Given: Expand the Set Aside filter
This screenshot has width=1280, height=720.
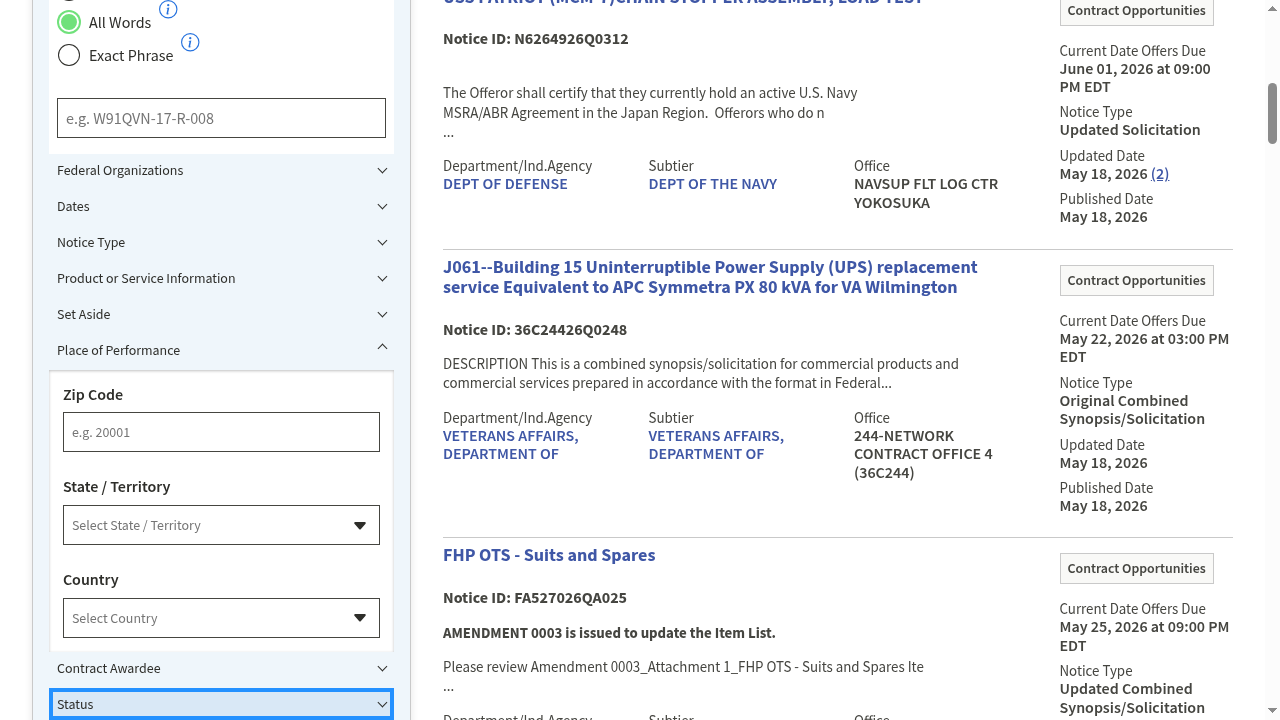Looking at the screenshot, I should (x=221, y=314).
